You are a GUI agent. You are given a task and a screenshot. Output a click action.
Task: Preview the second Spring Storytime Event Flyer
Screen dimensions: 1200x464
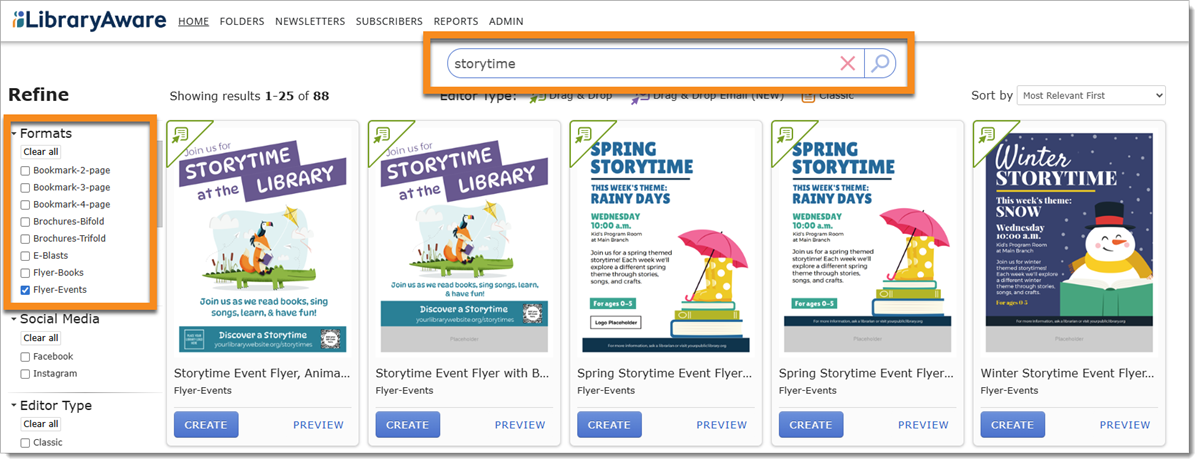pos(923,425)
